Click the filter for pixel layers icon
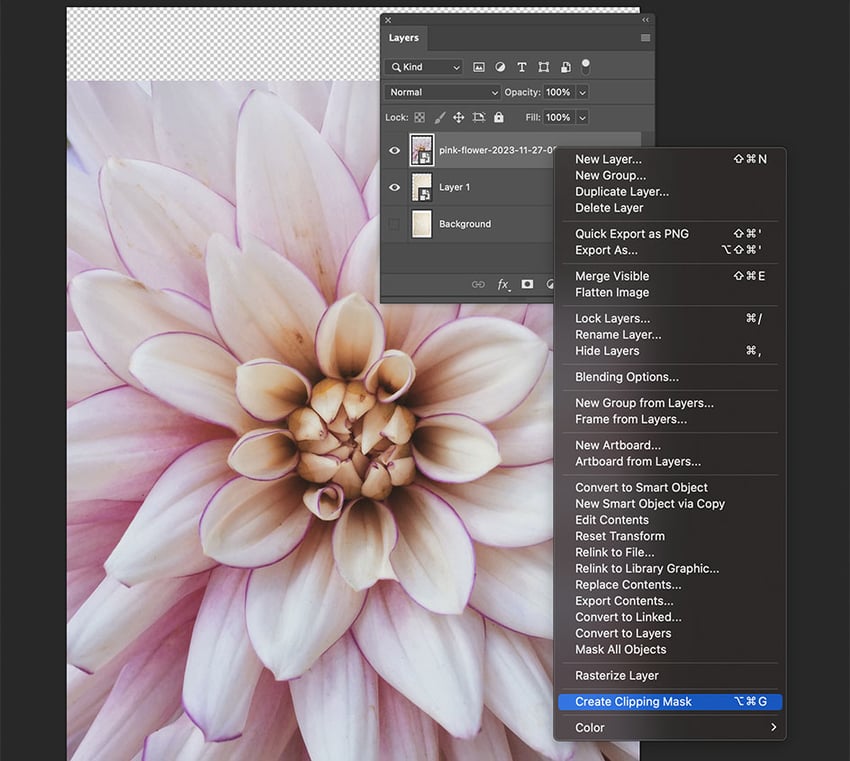 479,67
